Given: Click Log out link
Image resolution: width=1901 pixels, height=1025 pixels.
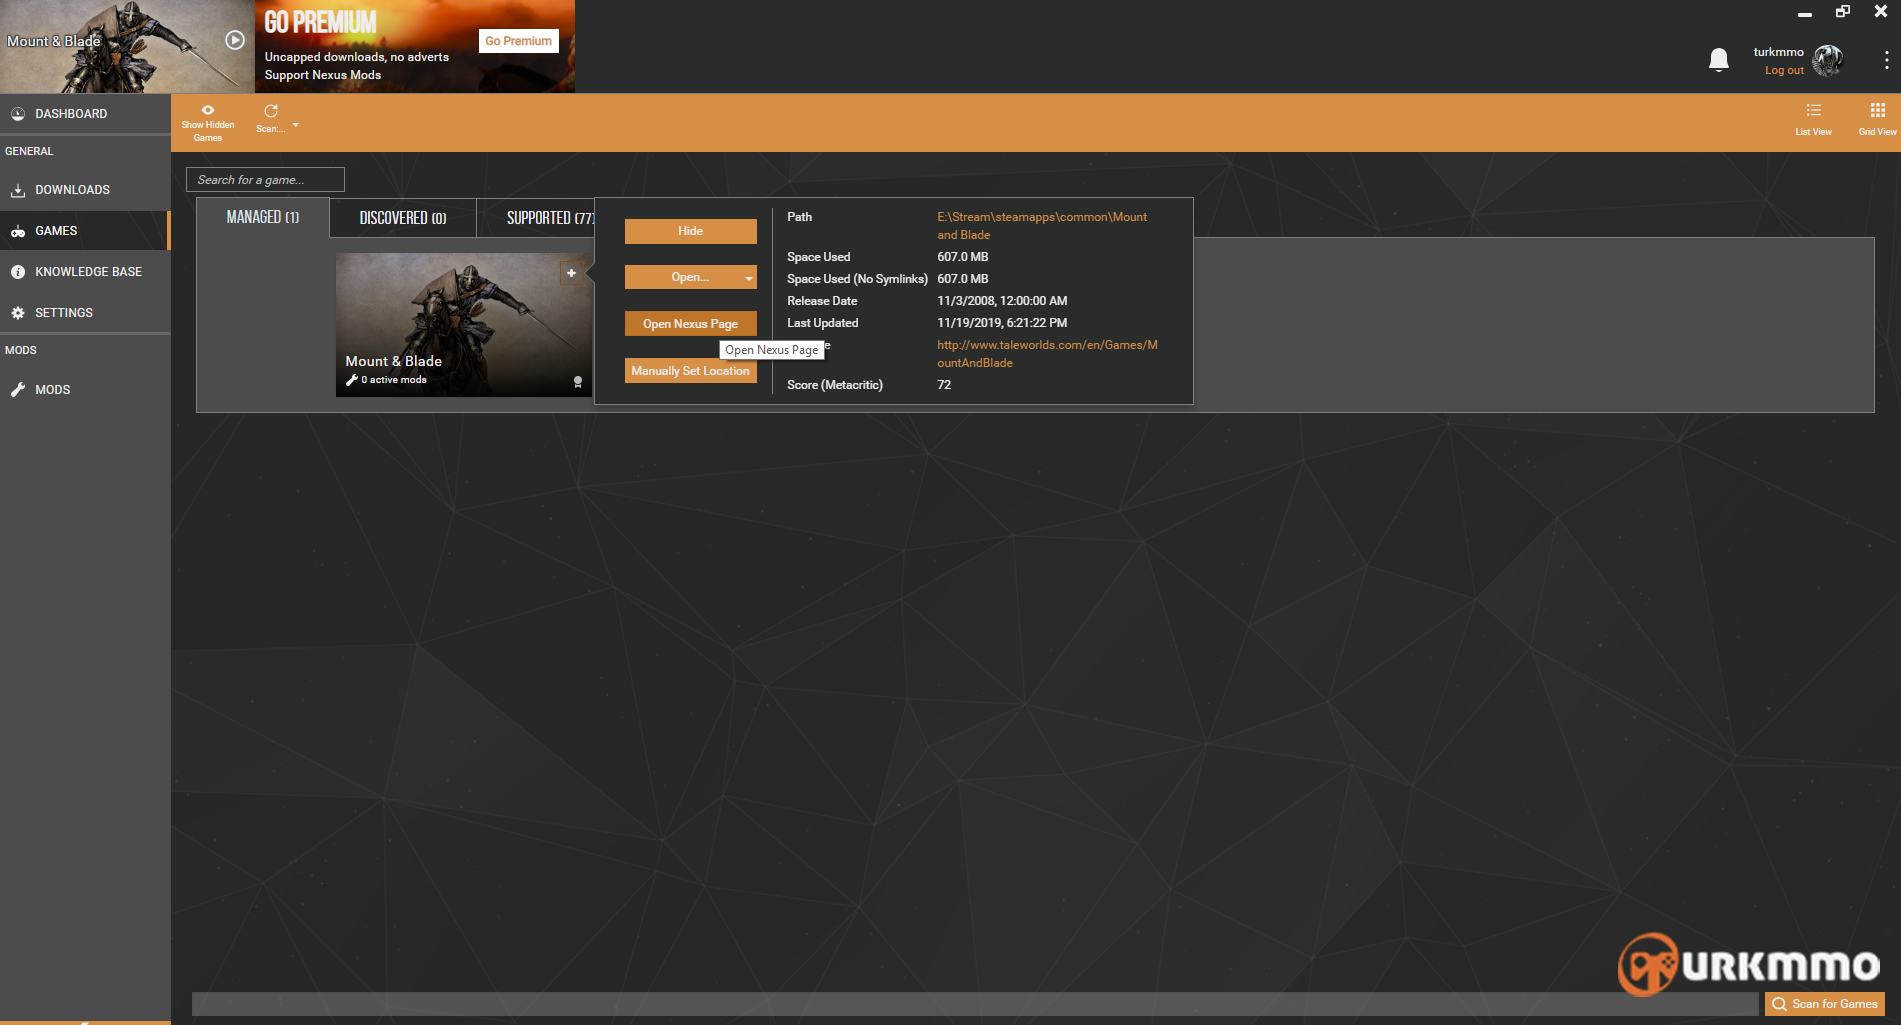Looking at the screenshot, I should pos(1784,70).
